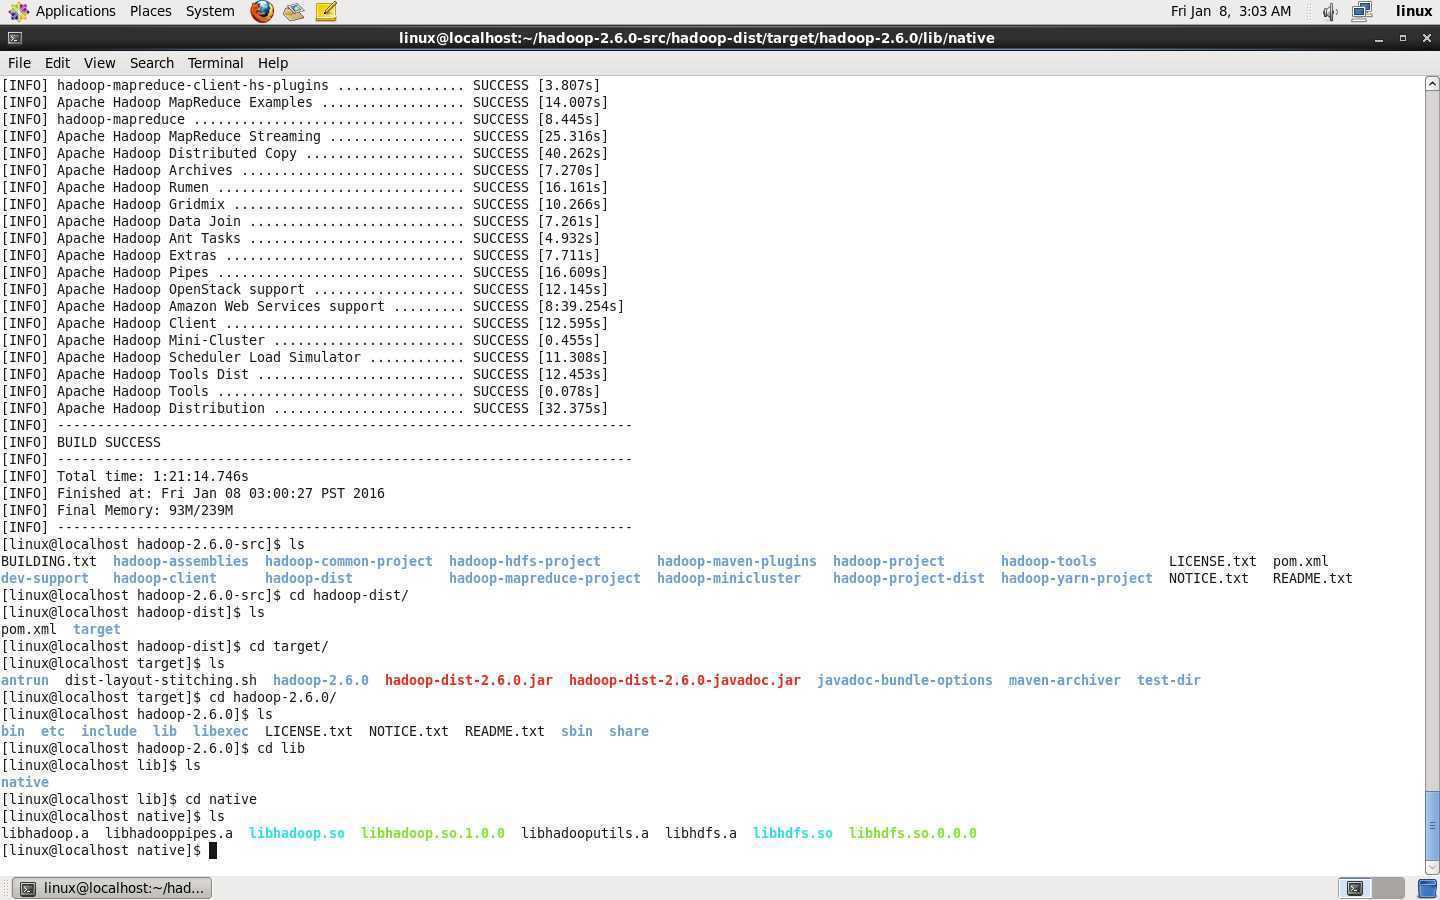Image resolution: width=1440 pixels, height=900 pixels.
Task: Click the BUILDING.txt file name
Action: [x=48, y=561]
